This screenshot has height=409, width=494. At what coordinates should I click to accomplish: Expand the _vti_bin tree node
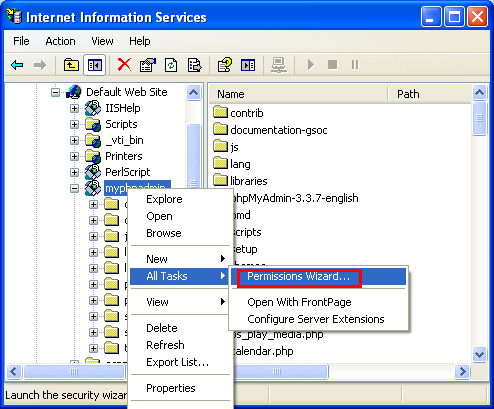pyautogui.click(x=74, y=140)
